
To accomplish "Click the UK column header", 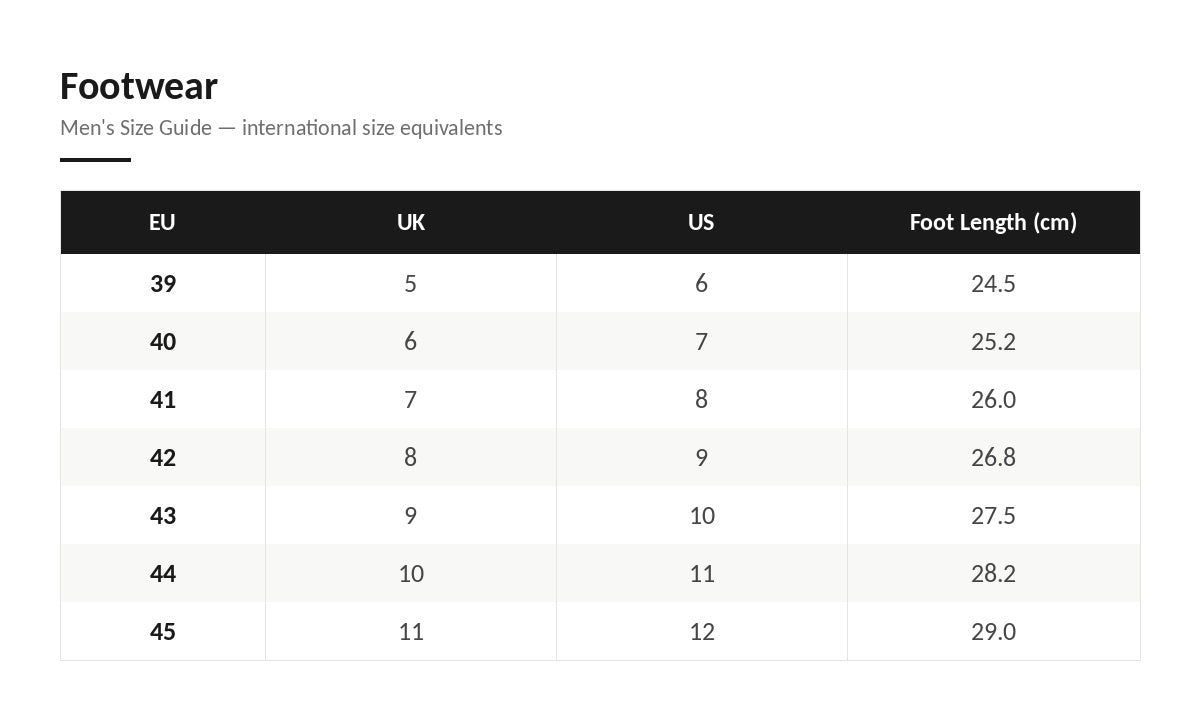I will point(411,222).
